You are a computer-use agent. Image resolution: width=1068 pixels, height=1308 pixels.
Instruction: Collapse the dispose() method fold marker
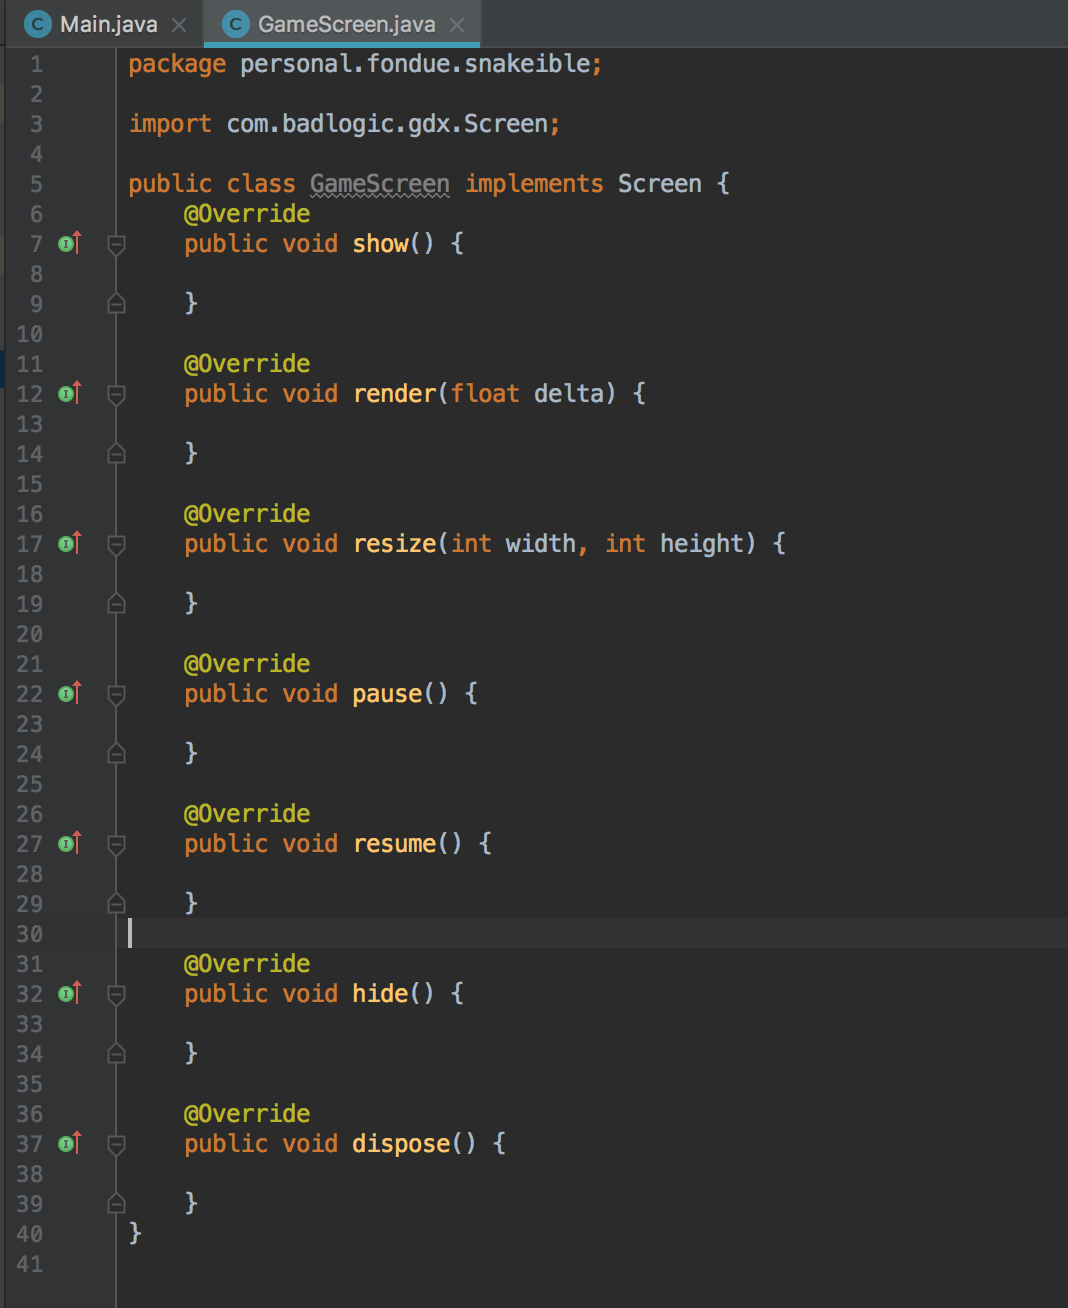pos(116,1144)
